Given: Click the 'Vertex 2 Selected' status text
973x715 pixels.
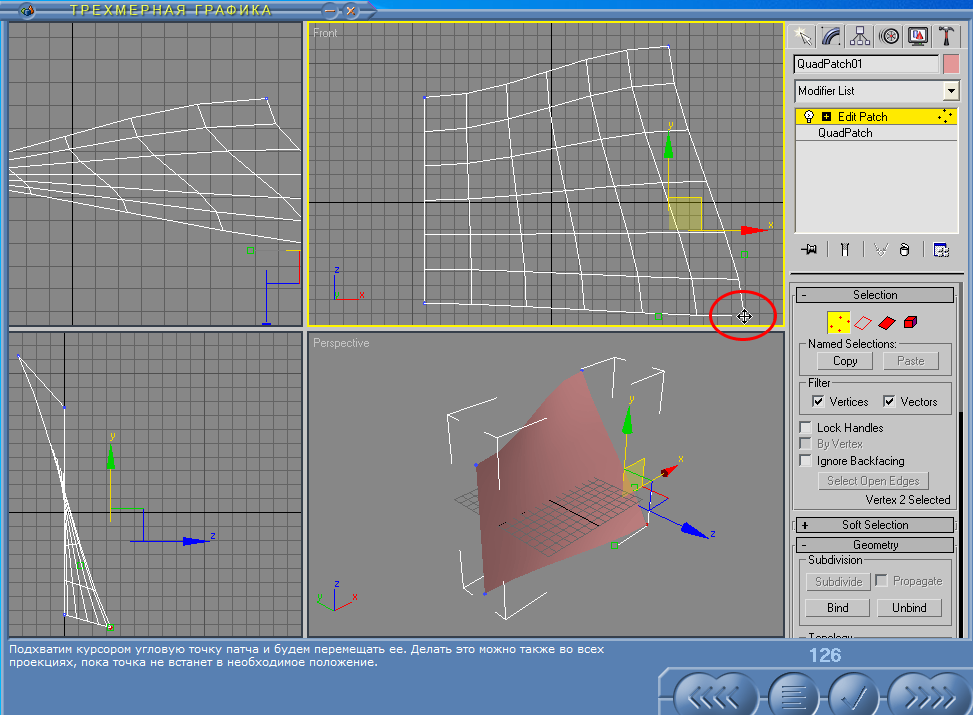Looking at the screenshot, I should coord(907,500).
